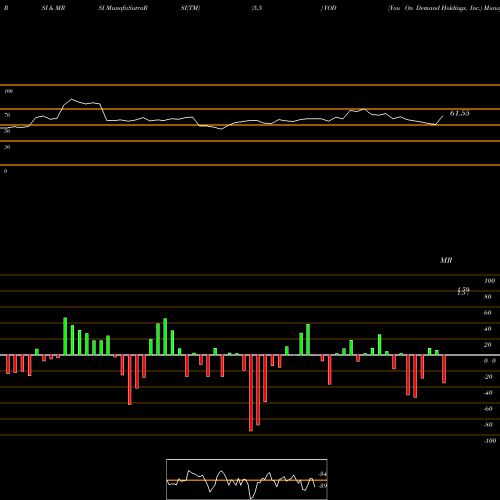
Task: Click the MR axis label -60
Action: (488, 409)
